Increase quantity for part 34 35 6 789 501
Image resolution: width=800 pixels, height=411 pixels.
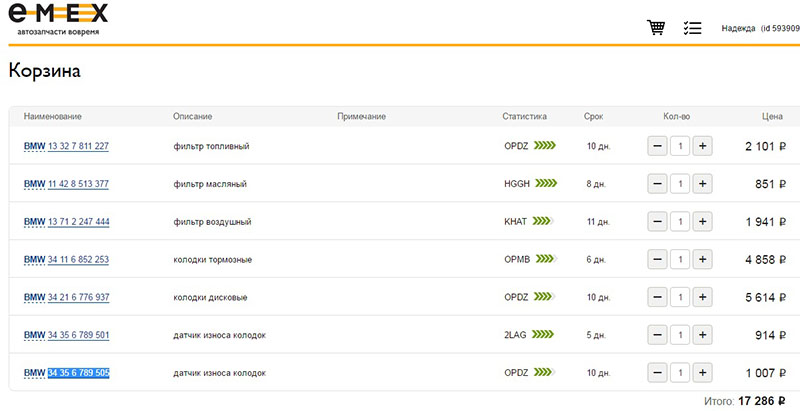[x=703, y=335]
